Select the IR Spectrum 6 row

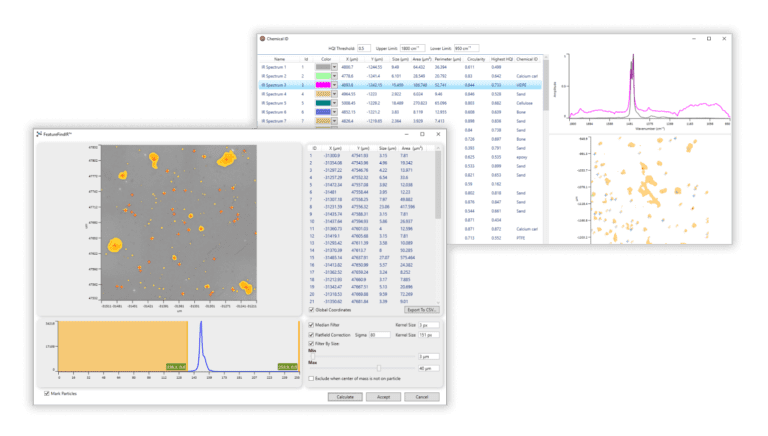[x=401, y=112]
